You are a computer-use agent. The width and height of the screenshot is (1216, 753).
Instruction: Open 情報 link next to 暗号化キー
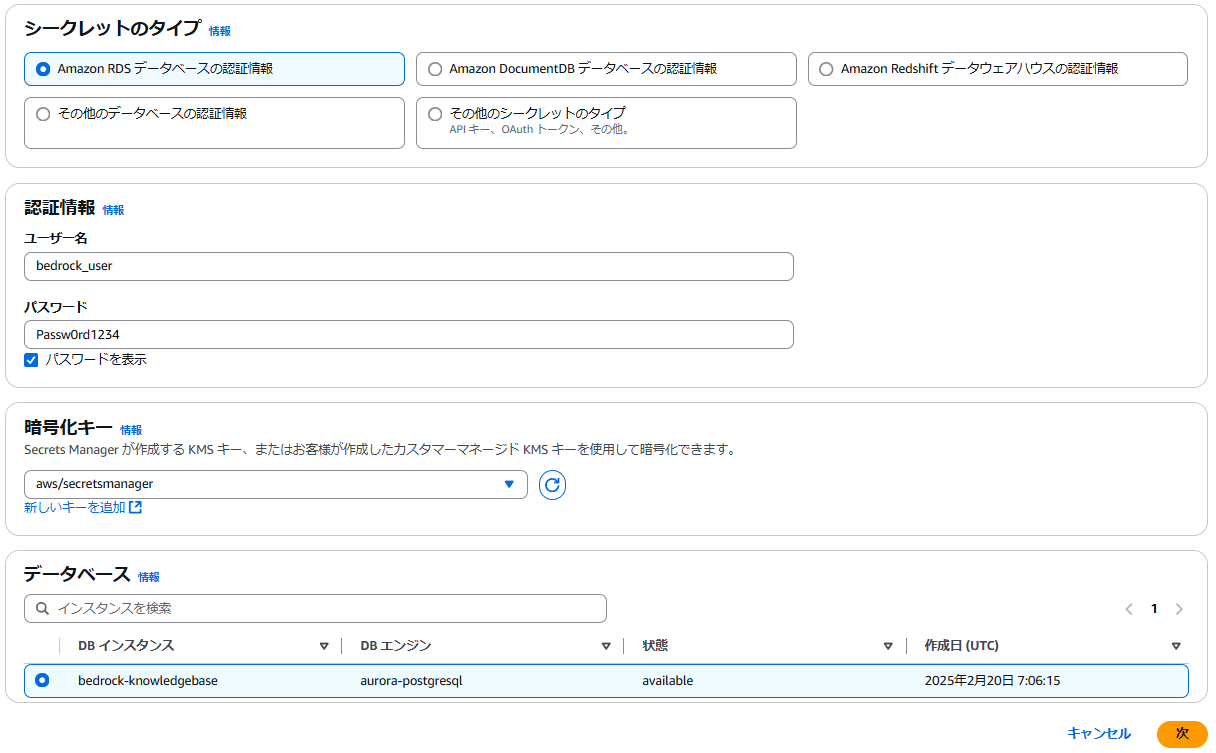pos(131,429)
